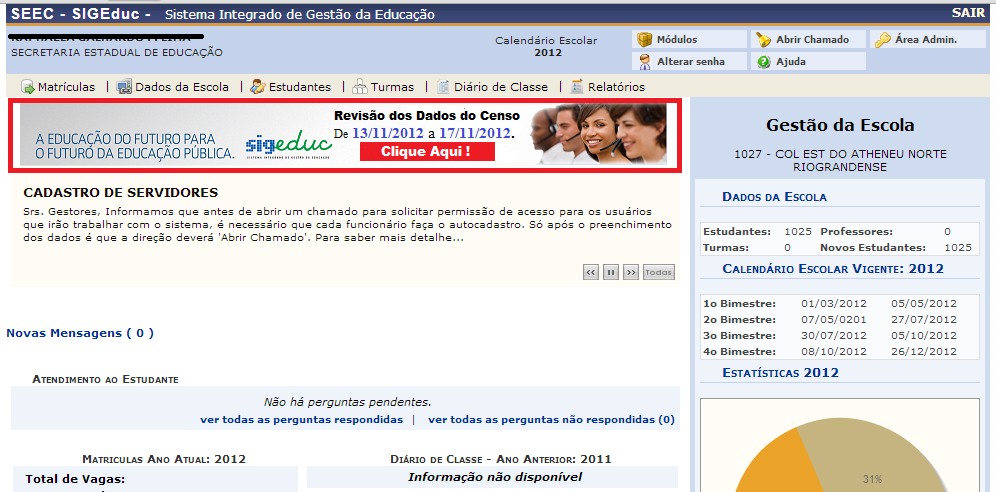Go to Área Admin.
Image resolution: width=996 pixels, height=492 pixels.
click(925, 40)
